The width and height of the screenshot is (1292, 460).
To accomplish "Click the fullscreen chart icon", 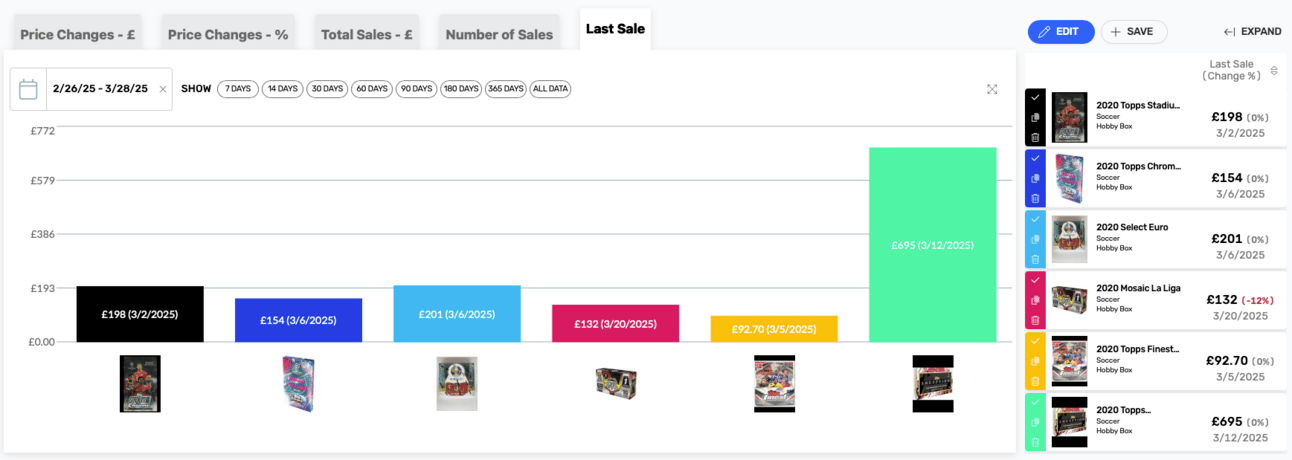I will pyautogui.click(x=992, y=89).
